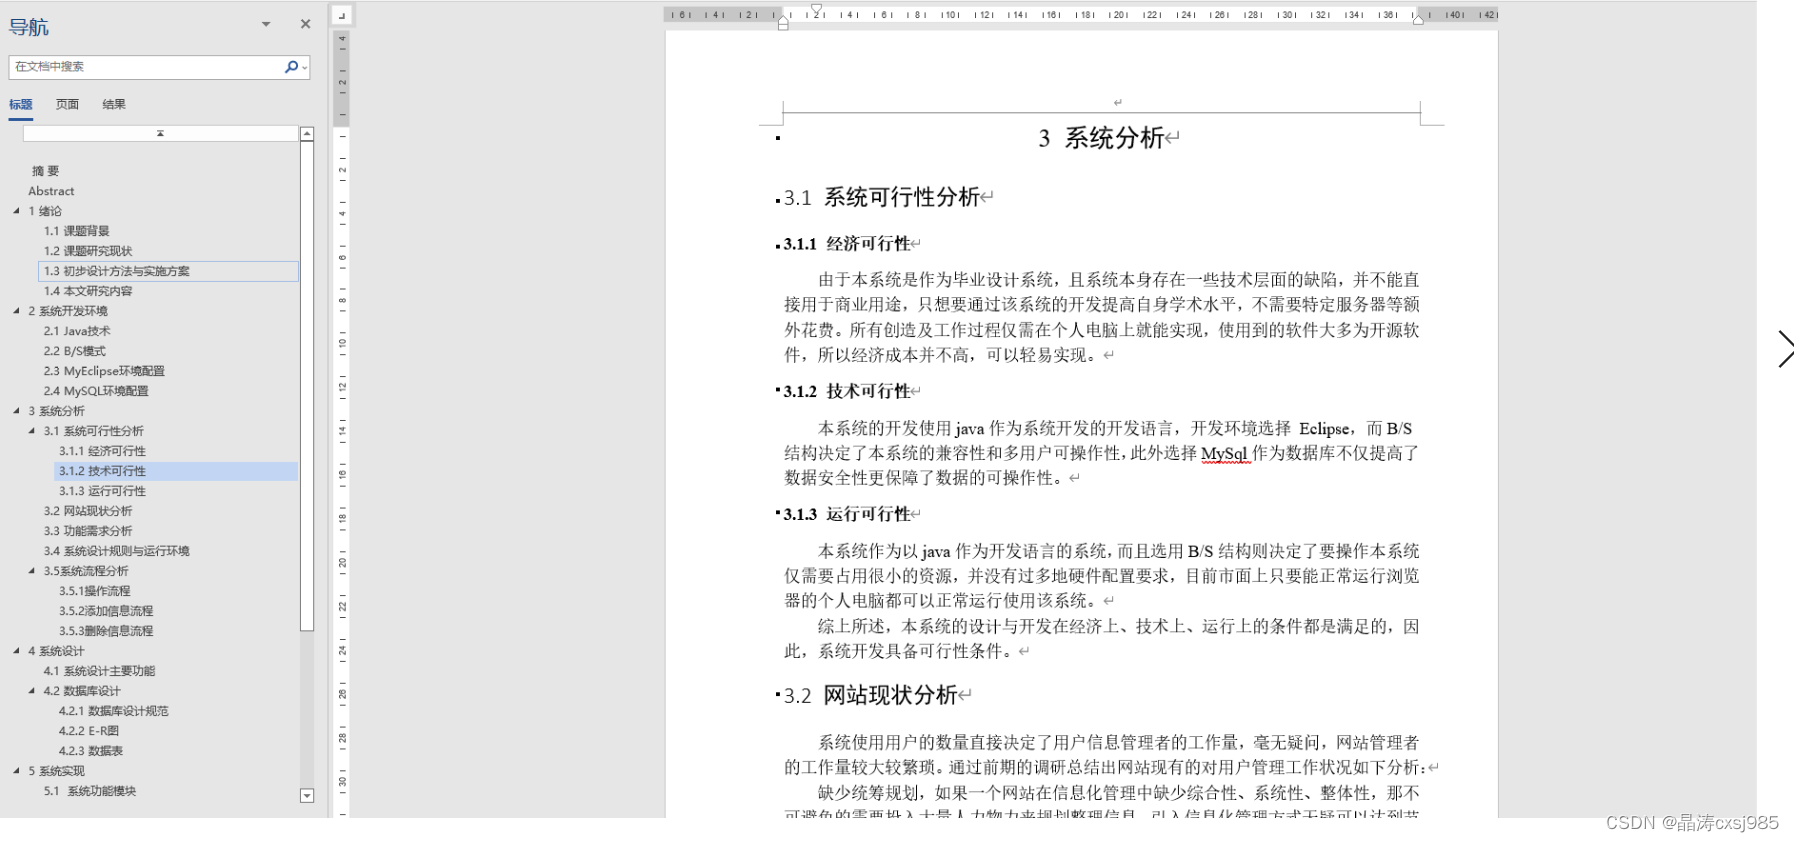Click the document heading 3 系统分析
The width and height of the screenshot is (1794, 842).
pos(1100,138)
